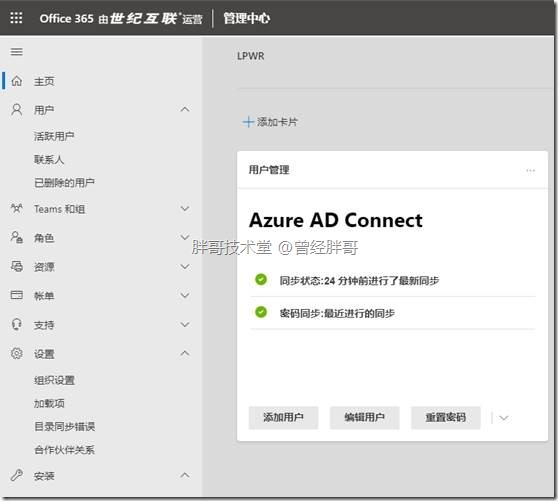Image resolution: width=558 pixels, height=501 pixels.
Task: Expand the 资源 section chevron
Action: pyautogui.click(x=185, y=267)
